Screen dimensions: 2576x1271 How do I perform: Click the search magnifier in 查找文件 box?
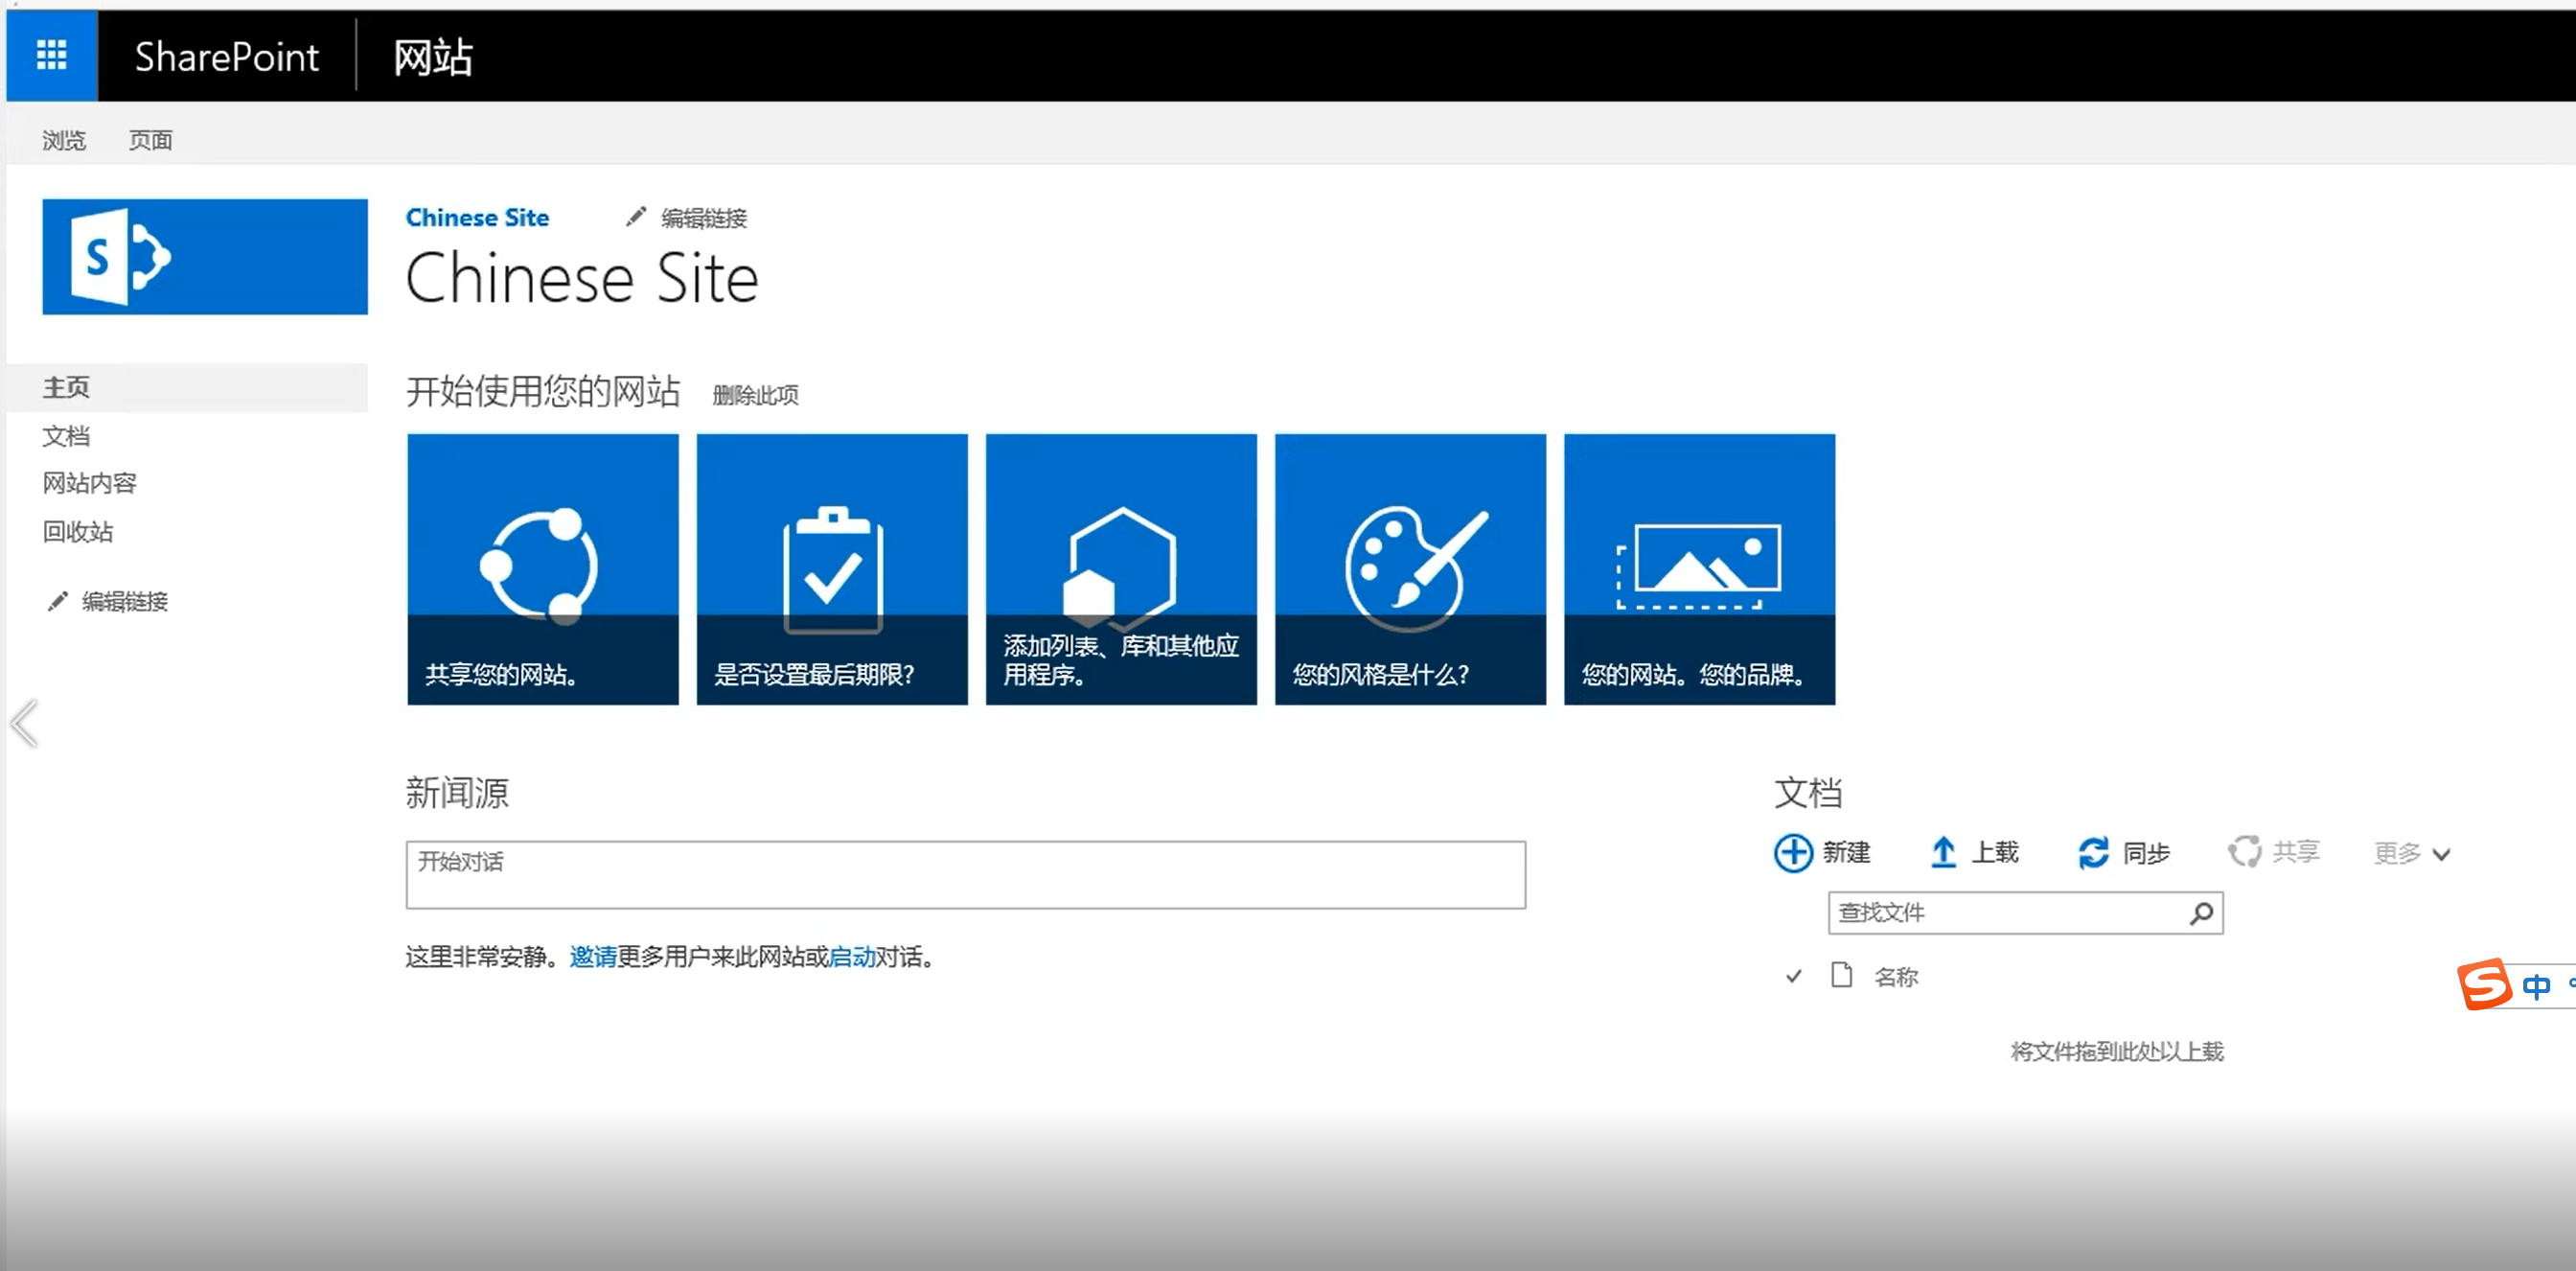tap(2201, 913)
